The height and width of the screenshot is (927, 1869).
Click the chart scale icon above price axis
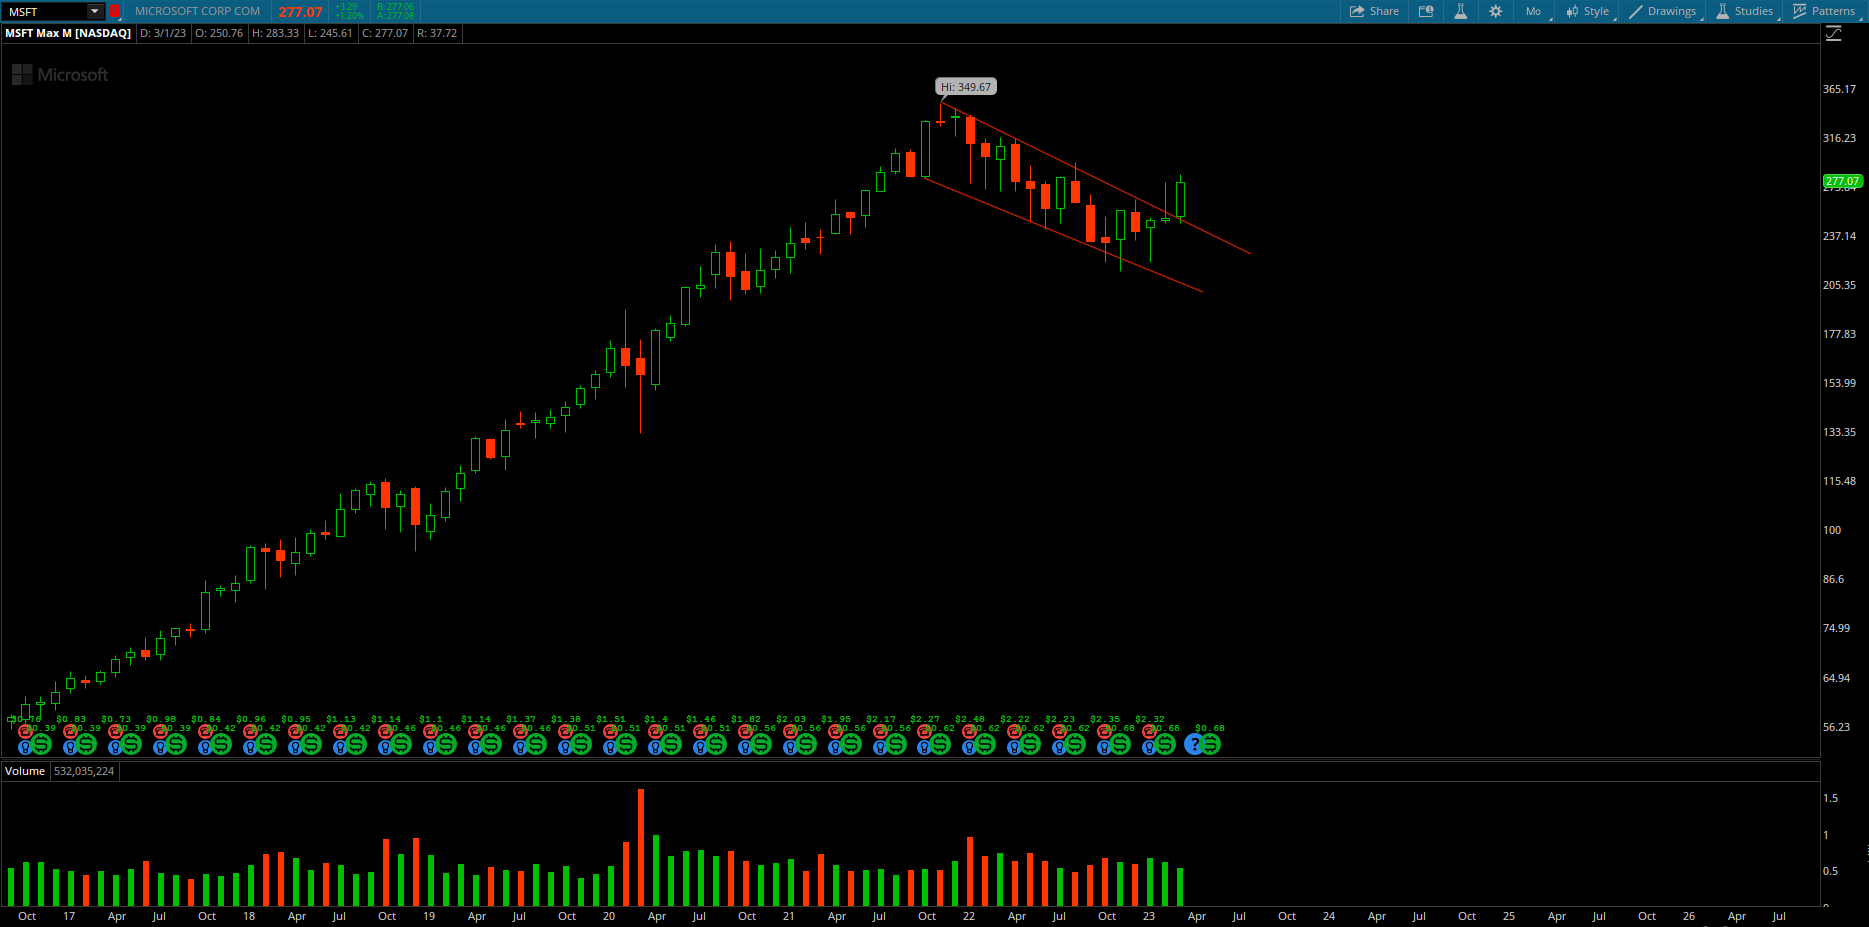(x=1833, y=34)
